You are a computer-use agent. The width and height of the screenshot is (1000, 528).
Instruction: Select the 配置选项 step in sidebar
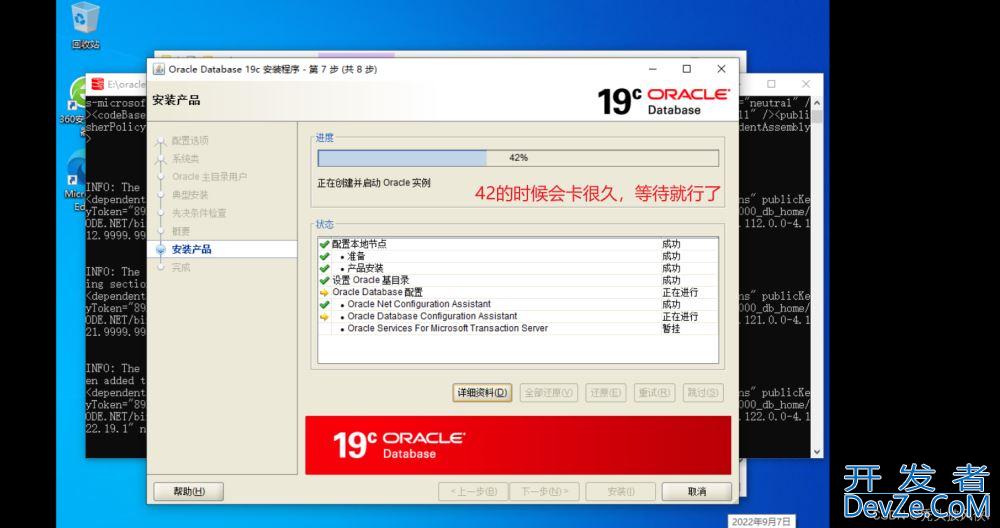click(190, 140)
